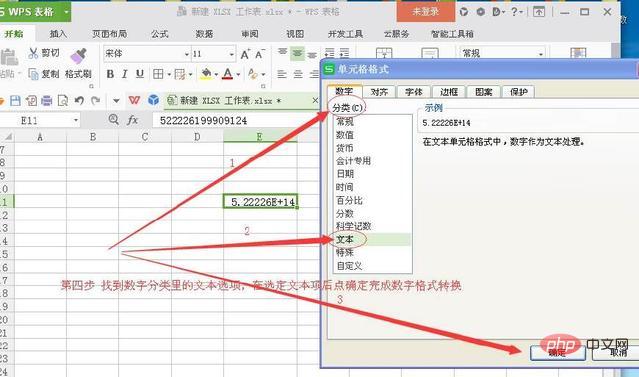Screen dimensions: 639x377
Task: Click the align left icon in ribbon
Action: coord(282,74)
